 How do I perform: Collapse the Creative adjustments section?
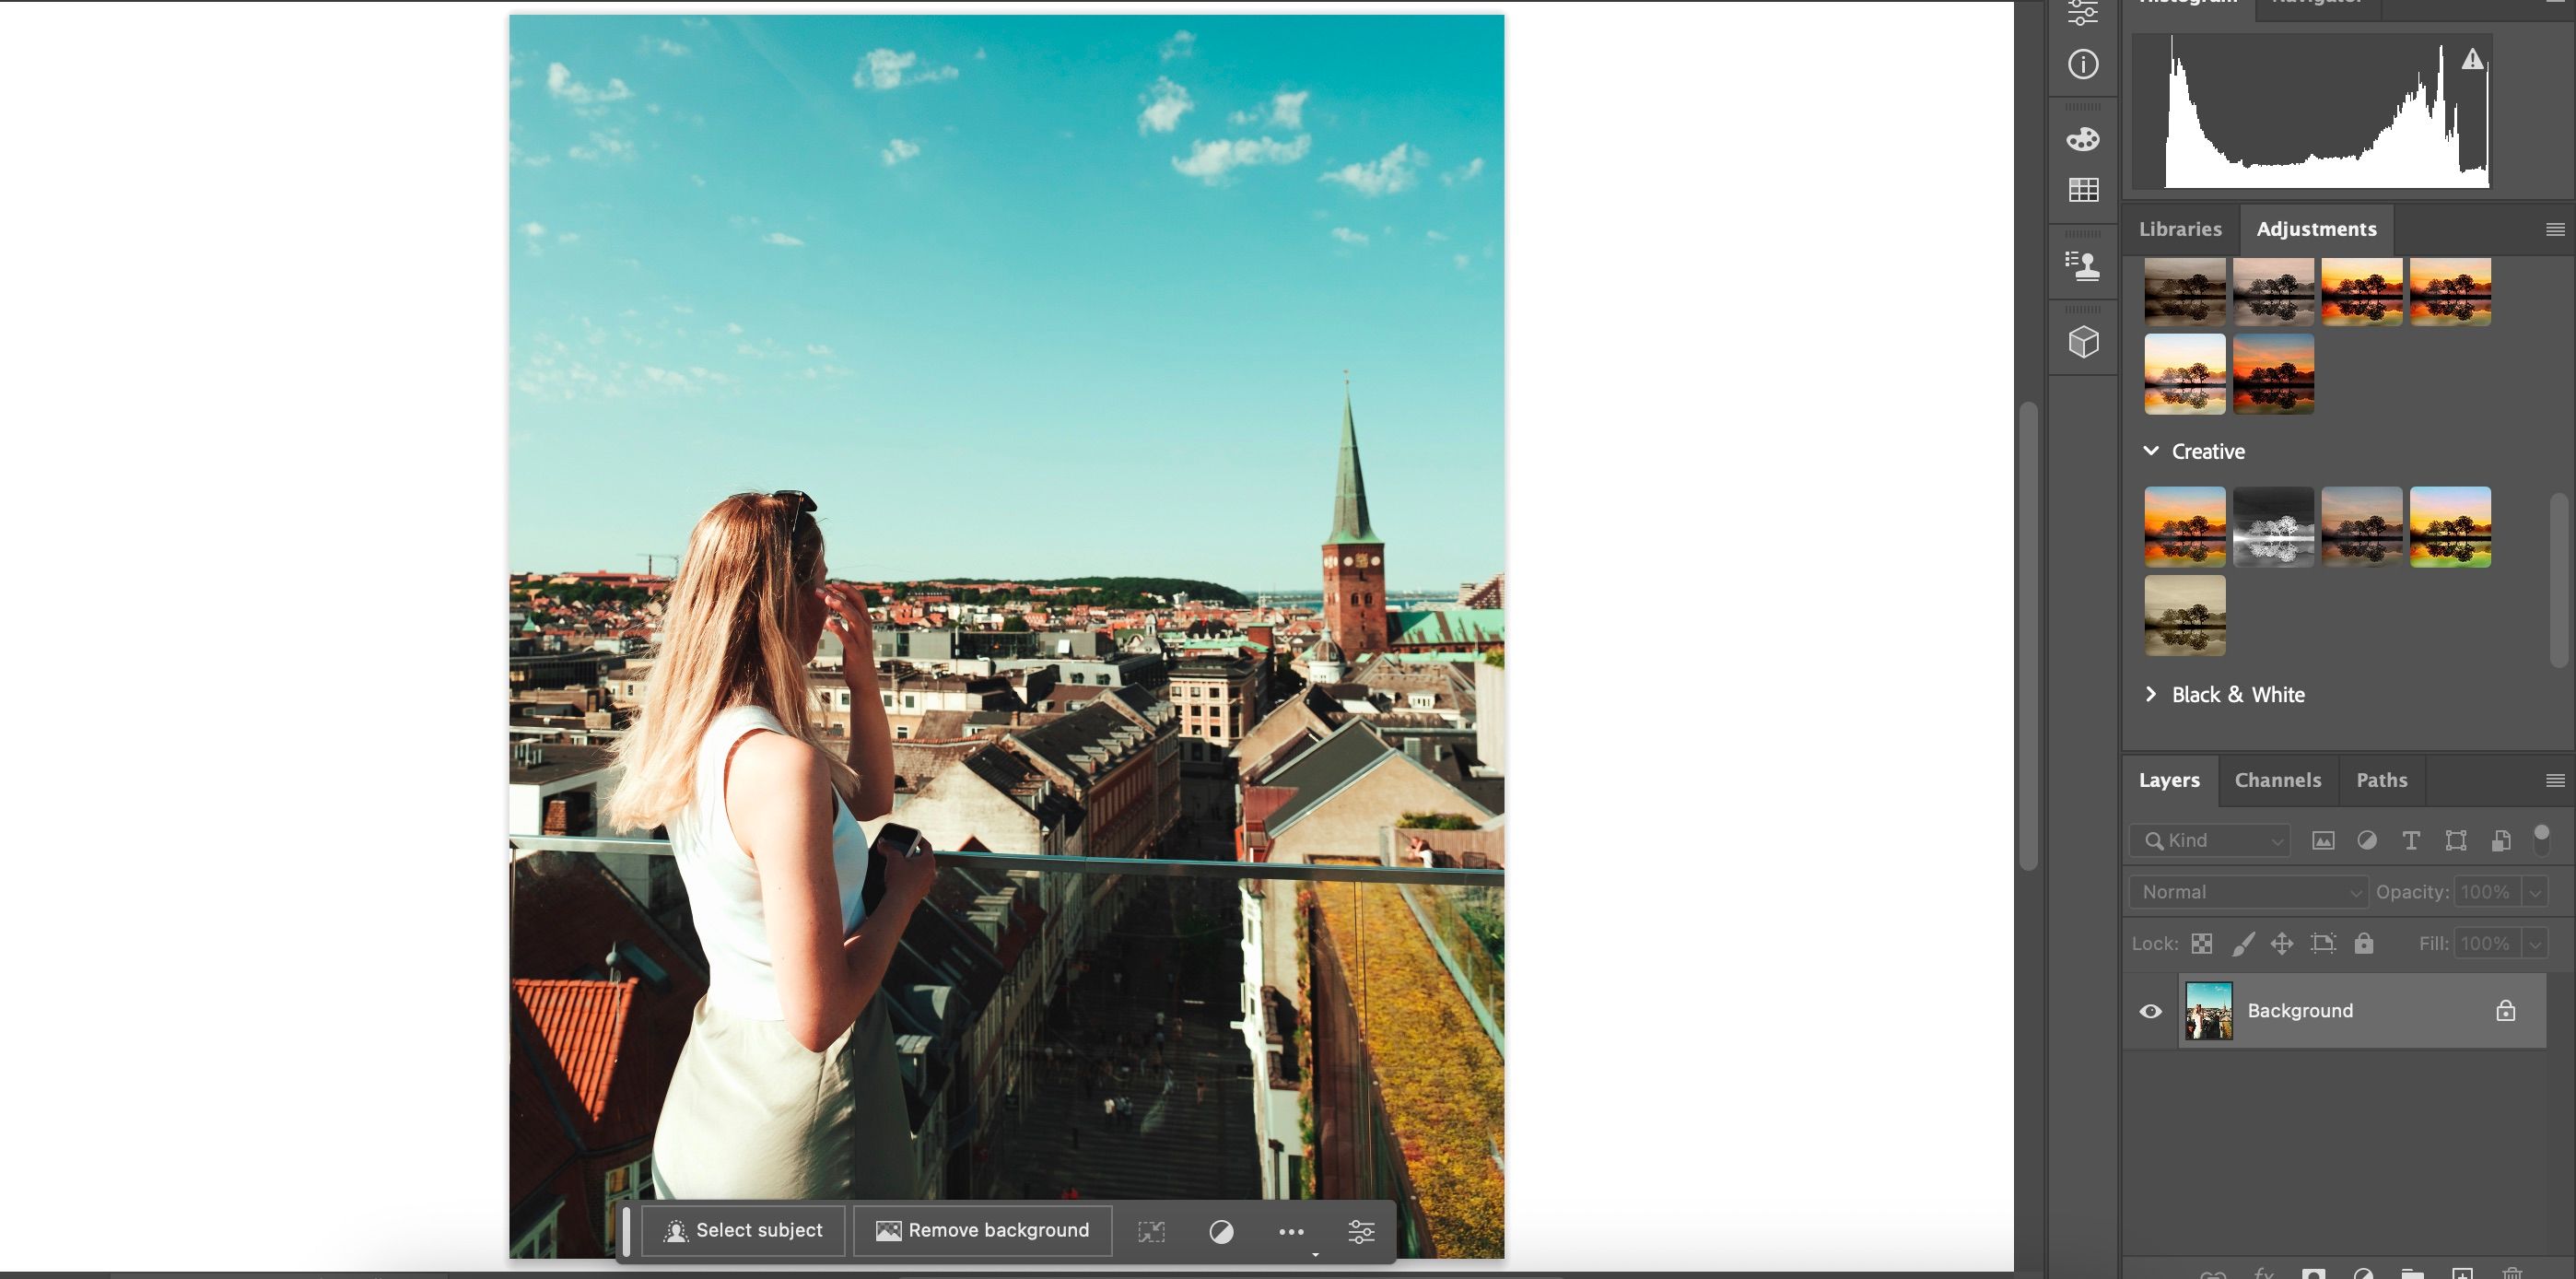[2151, 451]
